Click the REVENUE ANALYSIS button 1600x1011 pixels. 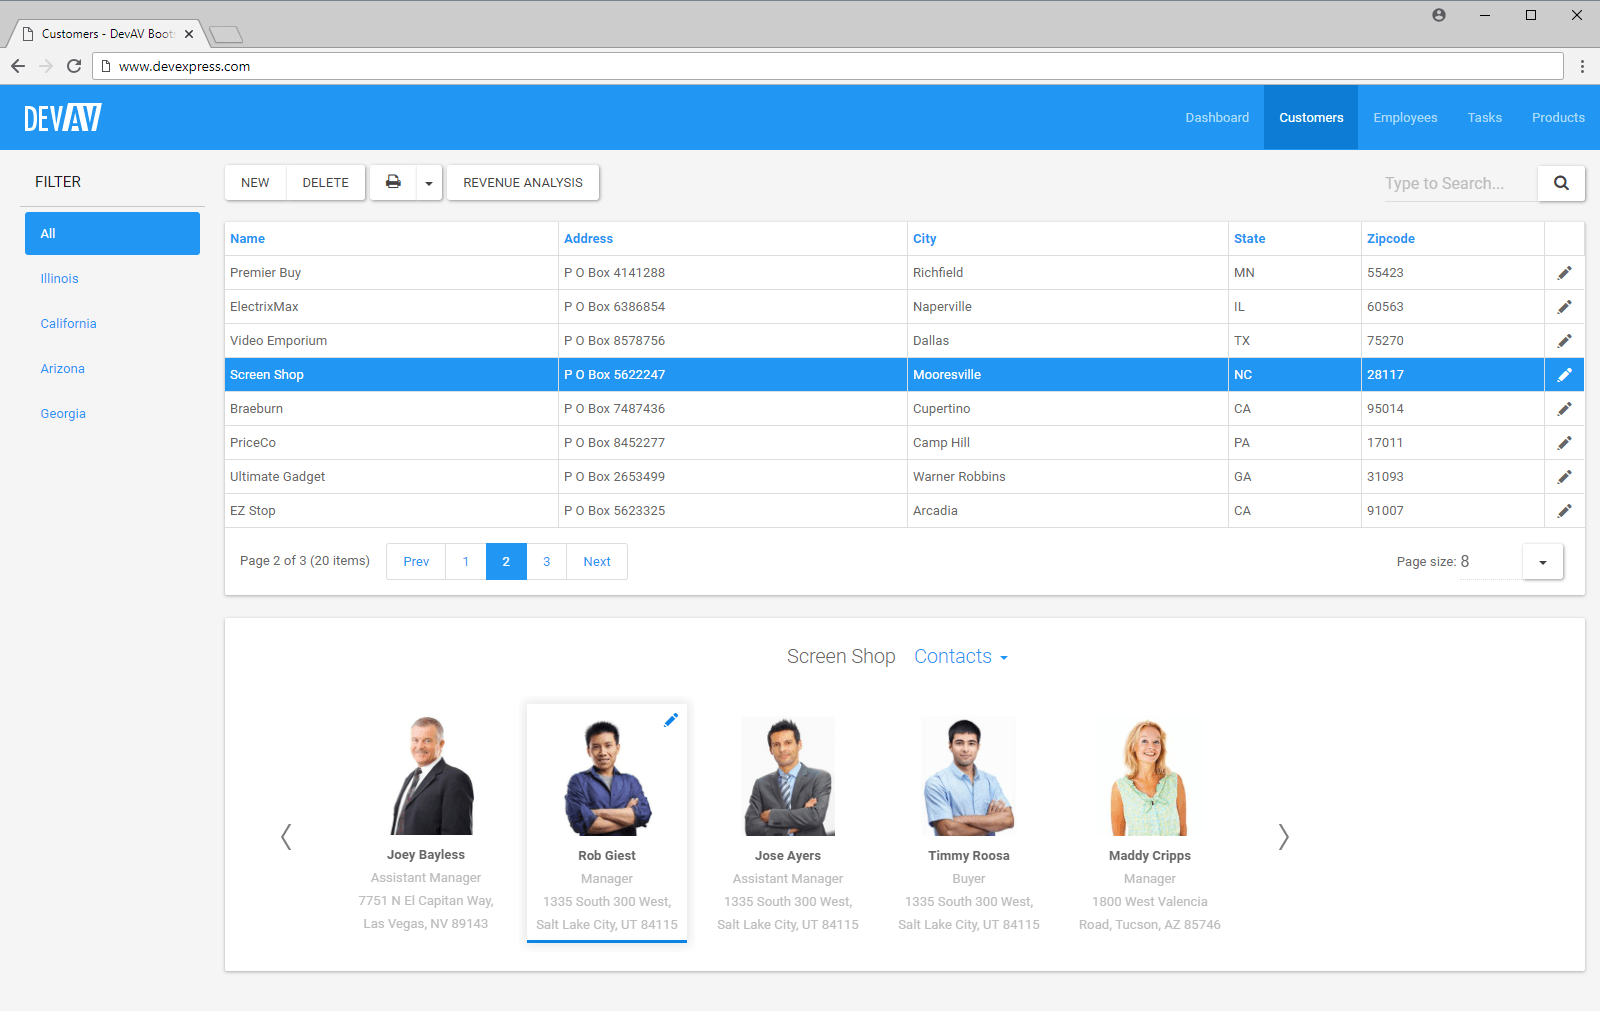tap(522, 182)
